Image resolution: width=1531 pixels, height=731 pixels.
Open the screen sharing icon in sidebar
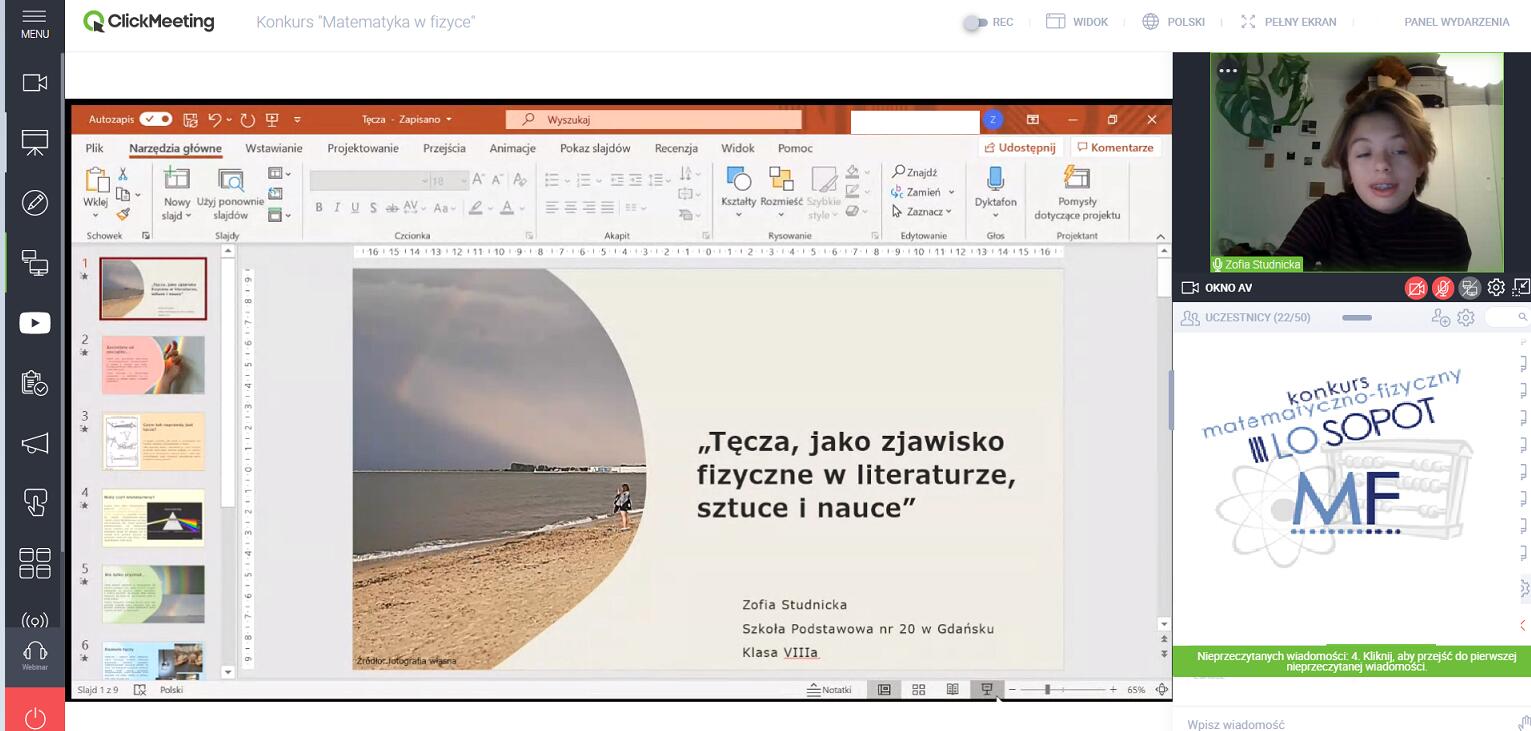tap(35, 263)
